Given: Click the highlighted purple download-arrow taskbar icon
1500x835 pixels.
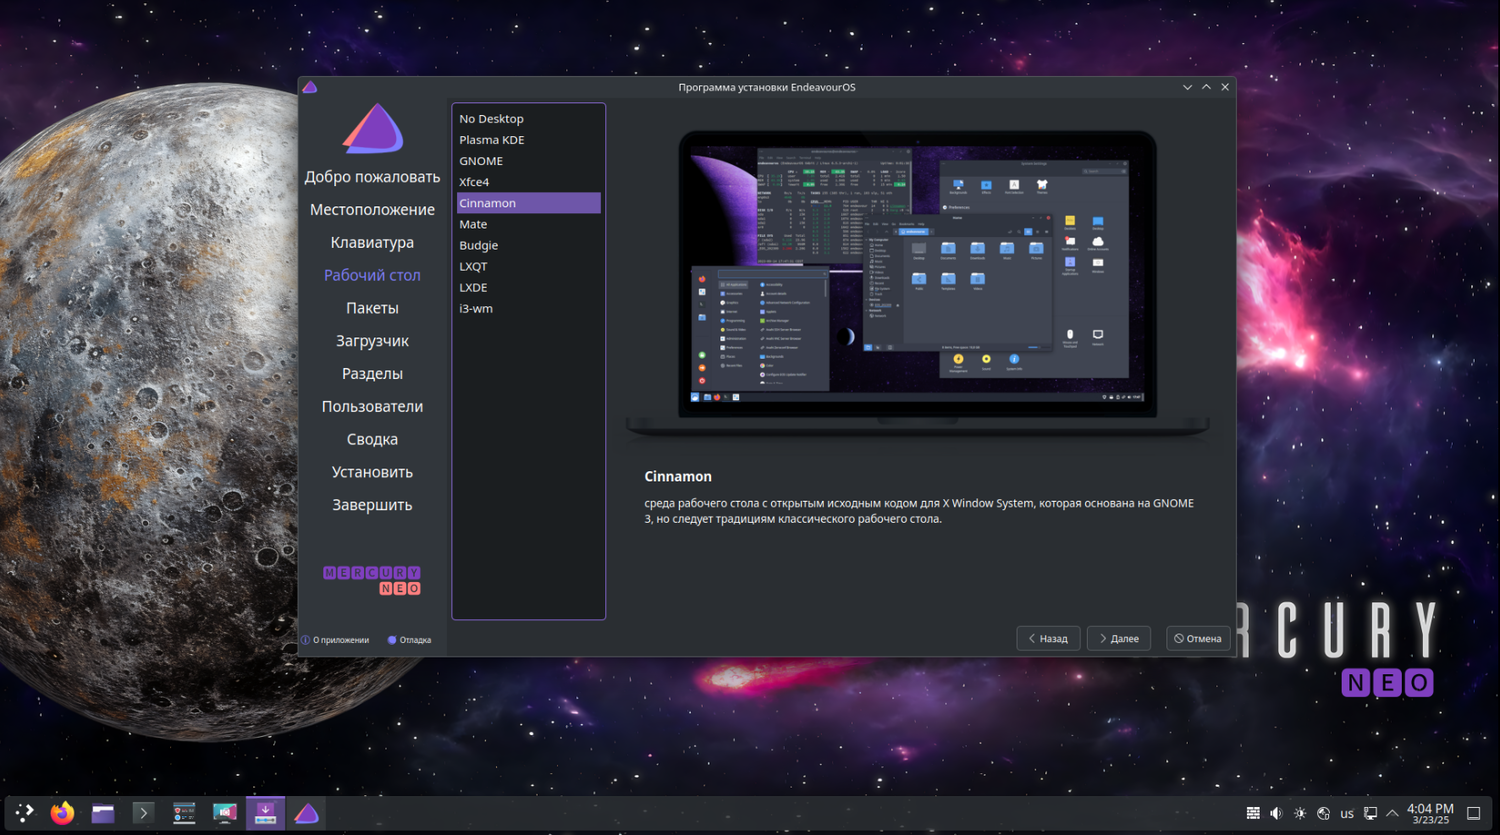Looking at the screenshot, I should pyautogui.click(x=265, y=813).
